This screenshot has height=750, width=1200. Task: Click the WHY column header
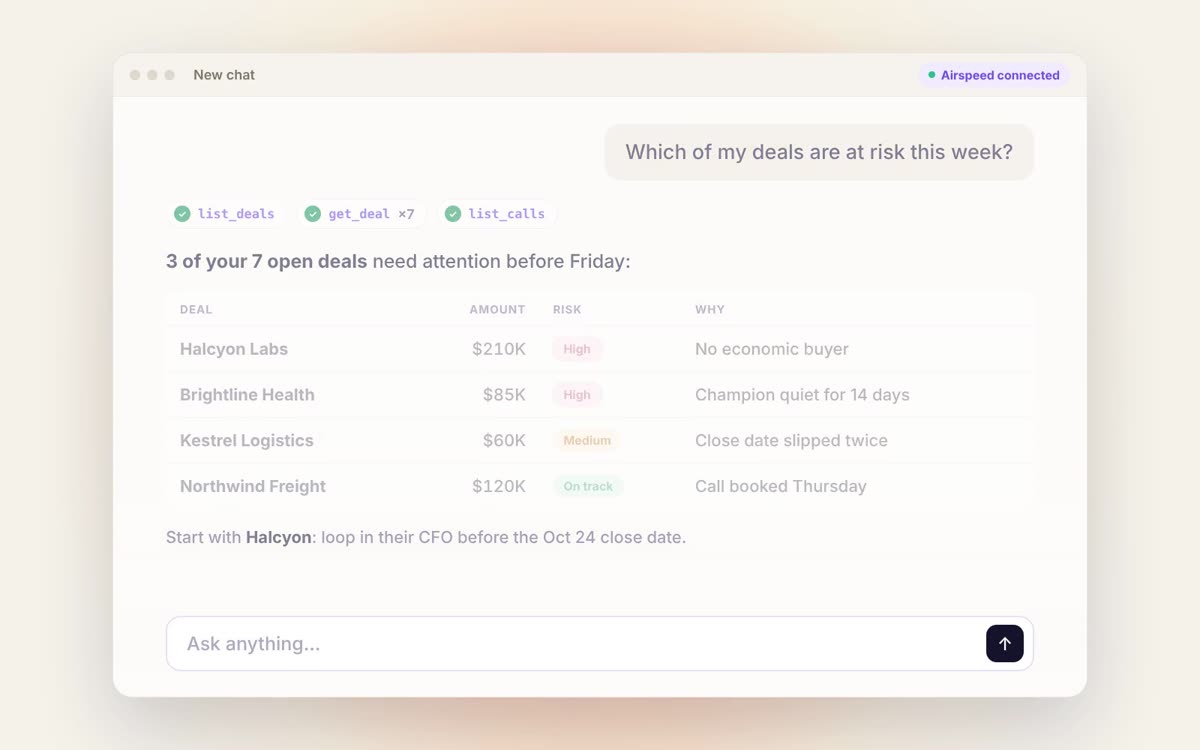tap(710, 309)
